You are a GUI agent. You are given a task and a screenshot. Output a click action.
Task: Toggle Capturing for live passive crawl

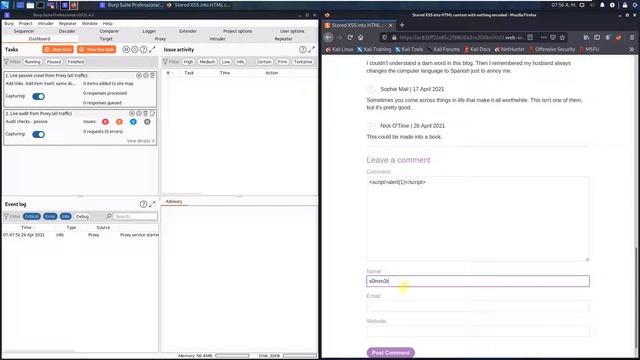click(x=38, y=96)
